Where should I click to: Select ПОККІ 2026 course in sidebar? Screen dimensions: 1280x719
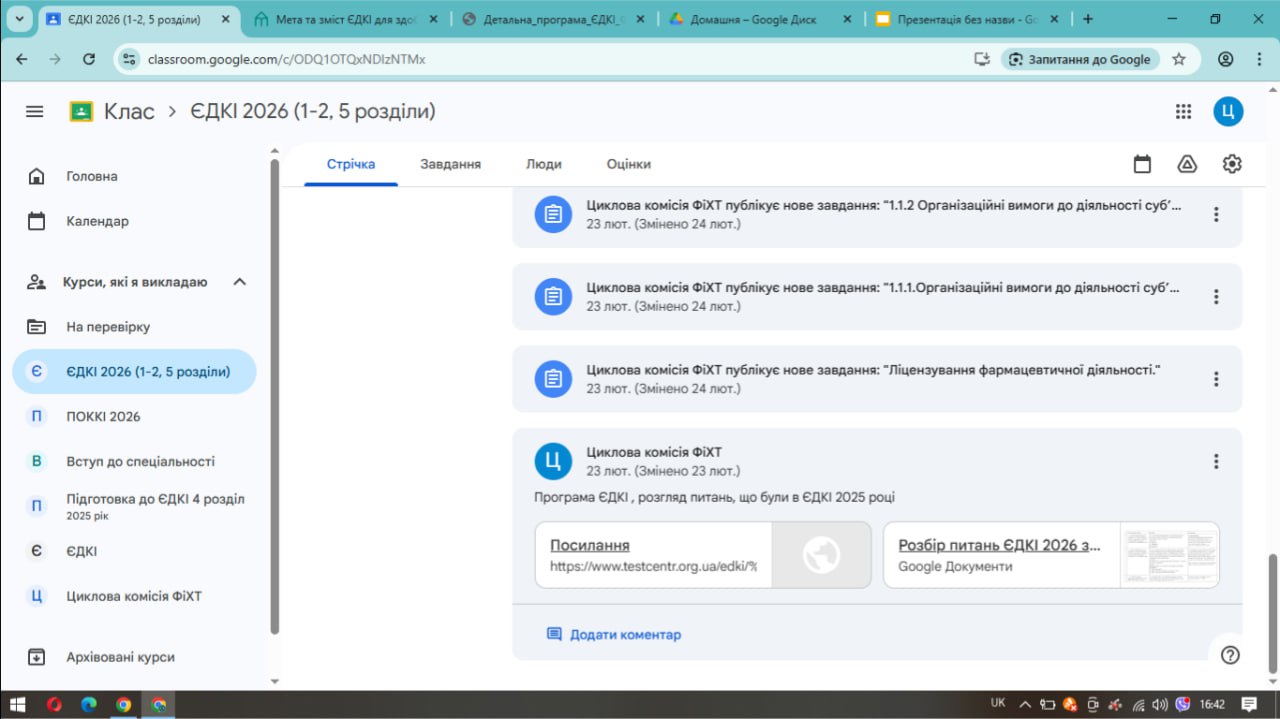tap(103, 417)
